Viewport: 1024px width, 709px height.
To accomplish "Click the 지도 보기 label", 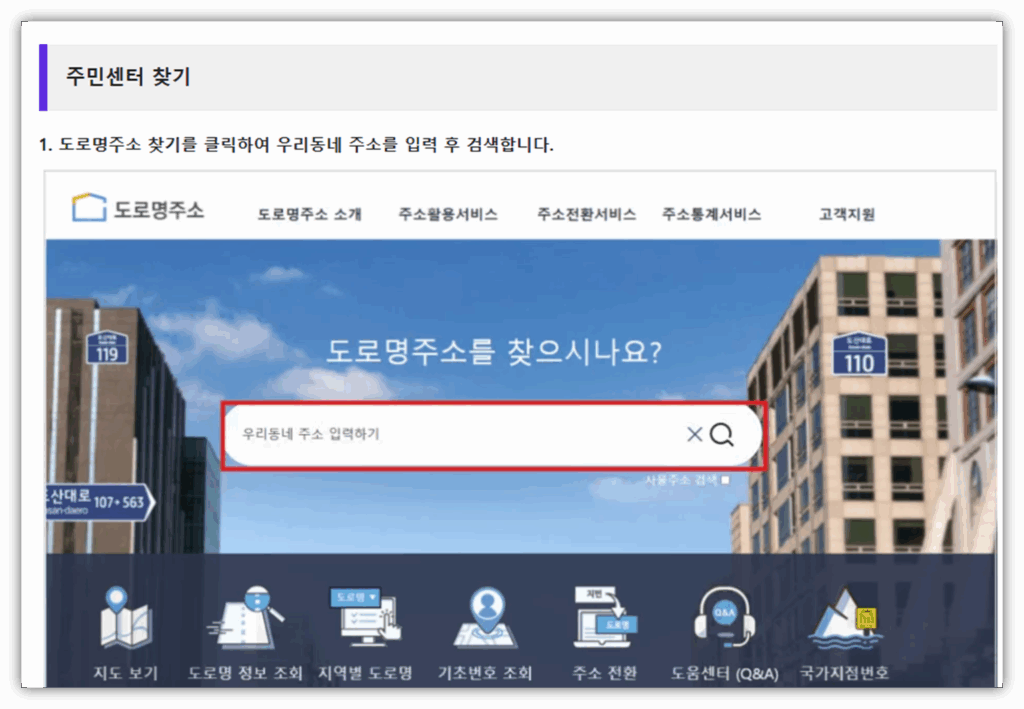I will point(125,673).
